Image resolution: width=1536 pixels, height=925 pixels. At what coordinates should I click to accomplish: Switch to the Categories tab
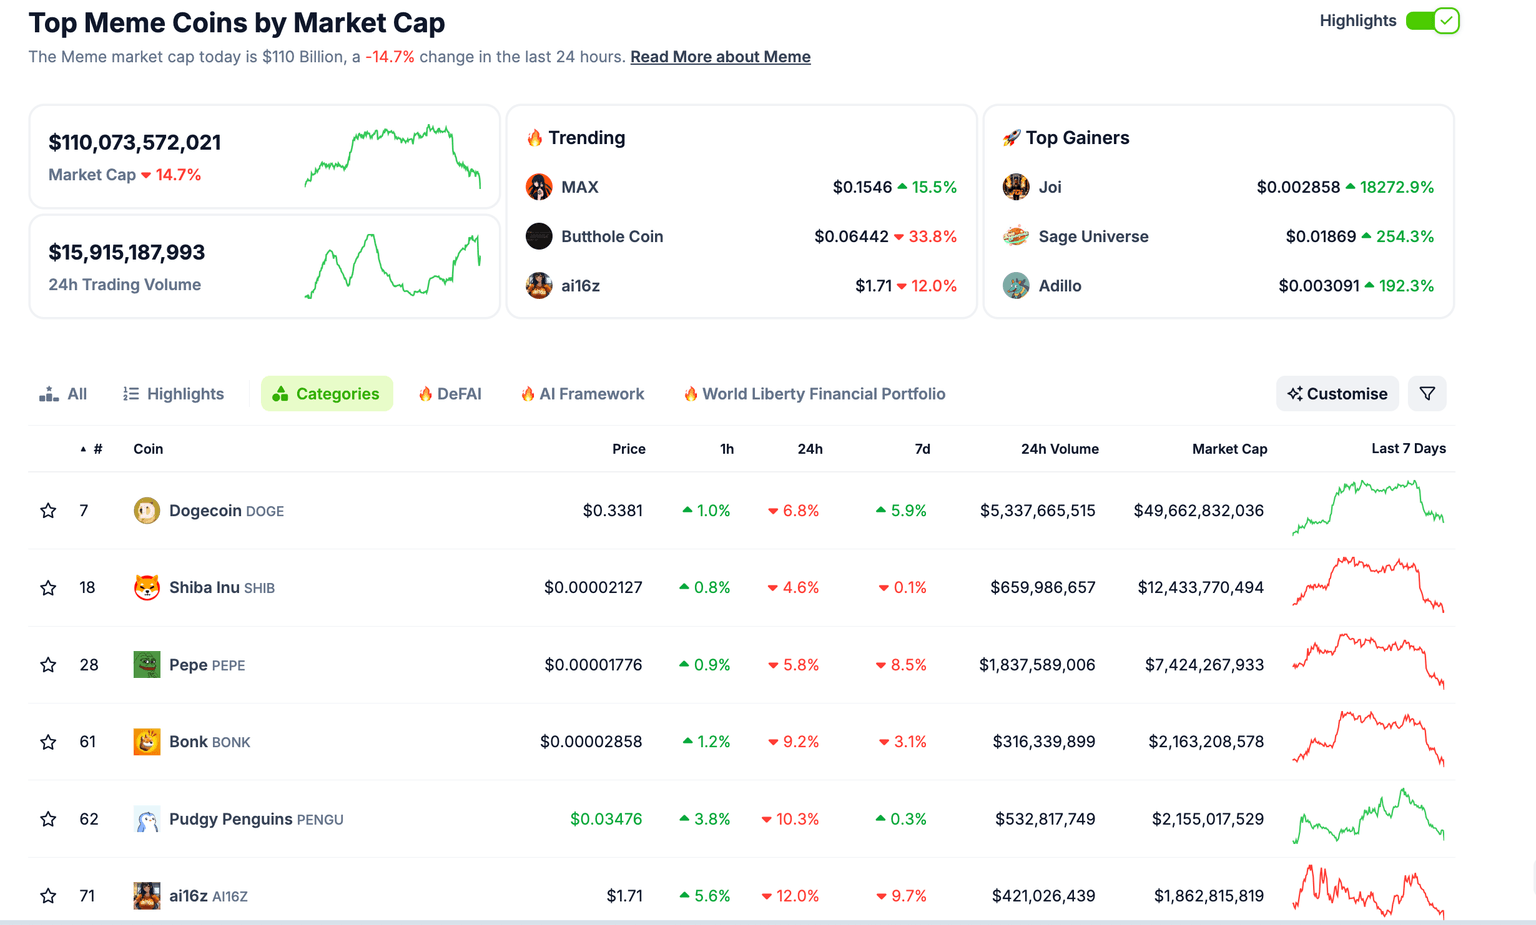click(x=327, y=394)
